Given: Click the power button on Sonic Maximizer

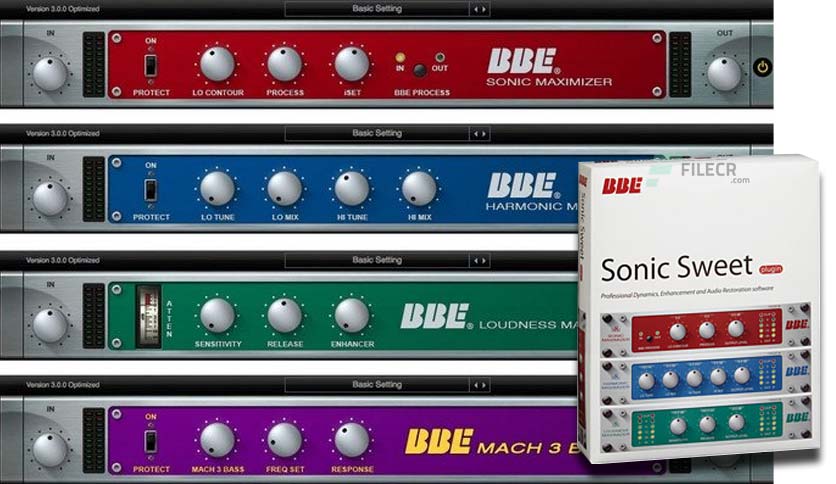Looking at the screenshot, I should (763, 67).
